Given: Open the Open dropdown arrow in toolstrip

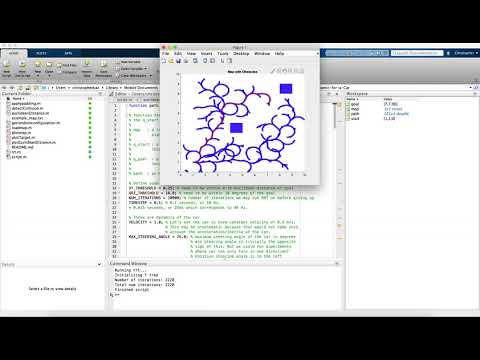Looking at the screenshot, I should tap(49, 76).
